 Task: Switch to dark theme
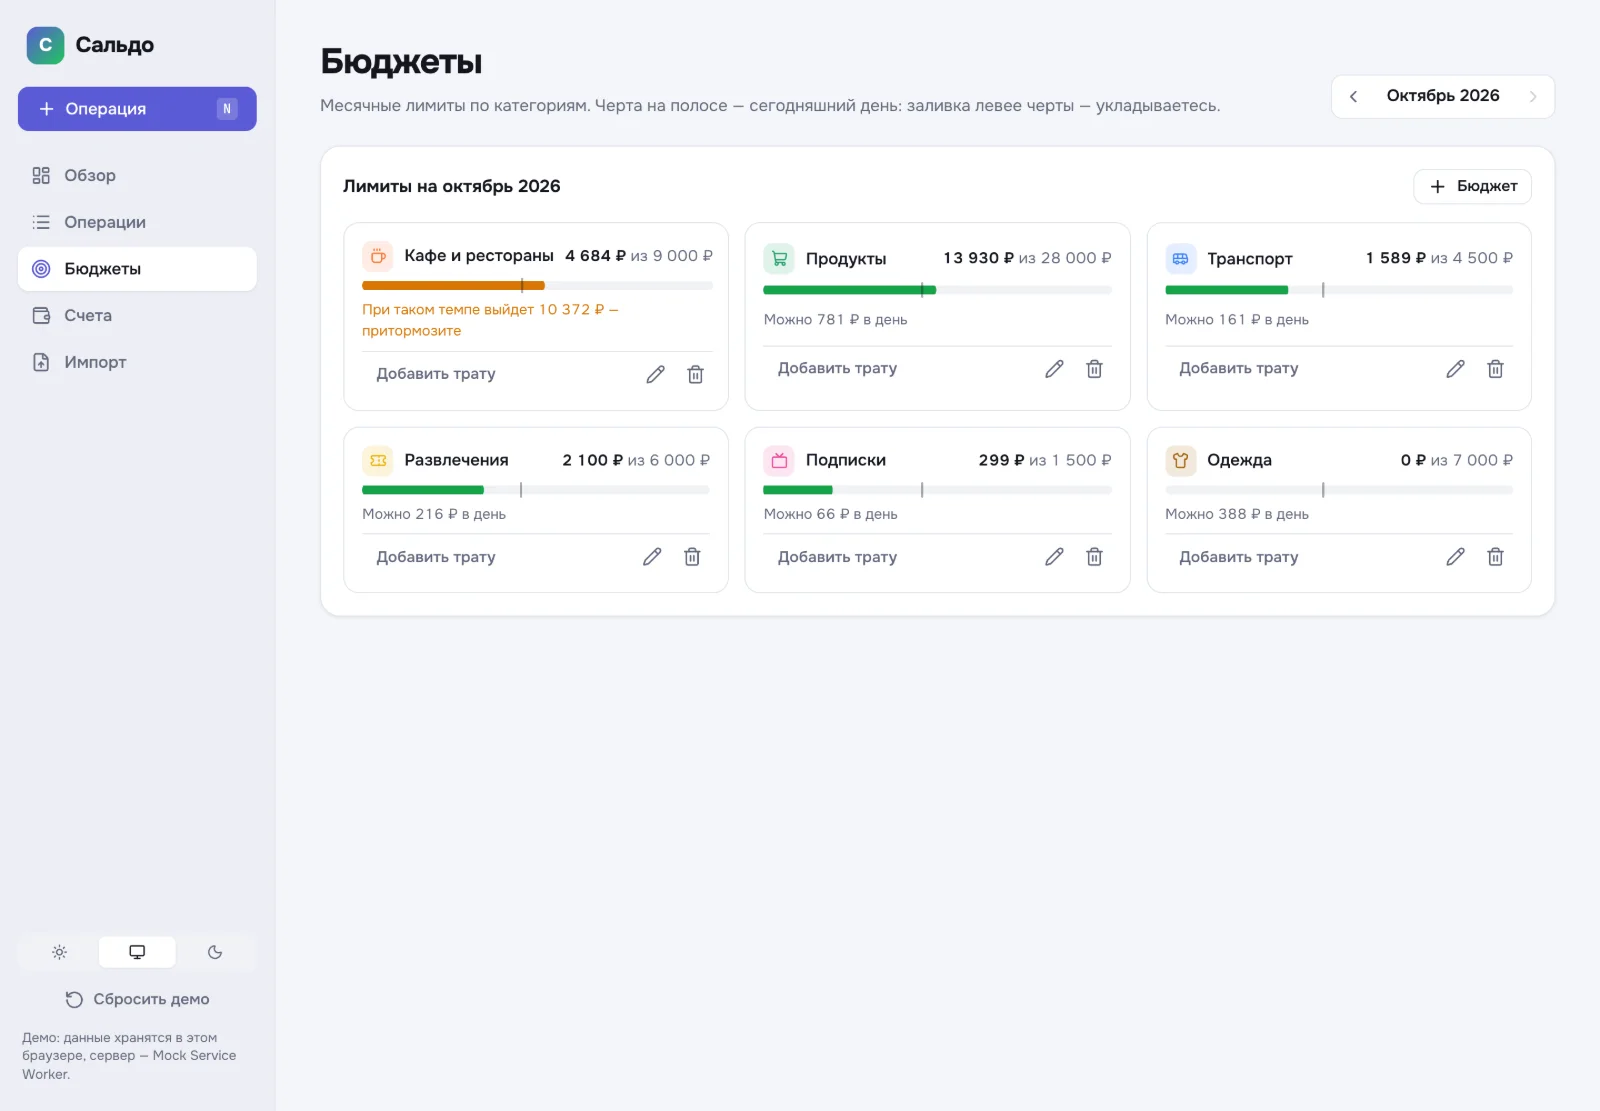click(x=215, y=952)
